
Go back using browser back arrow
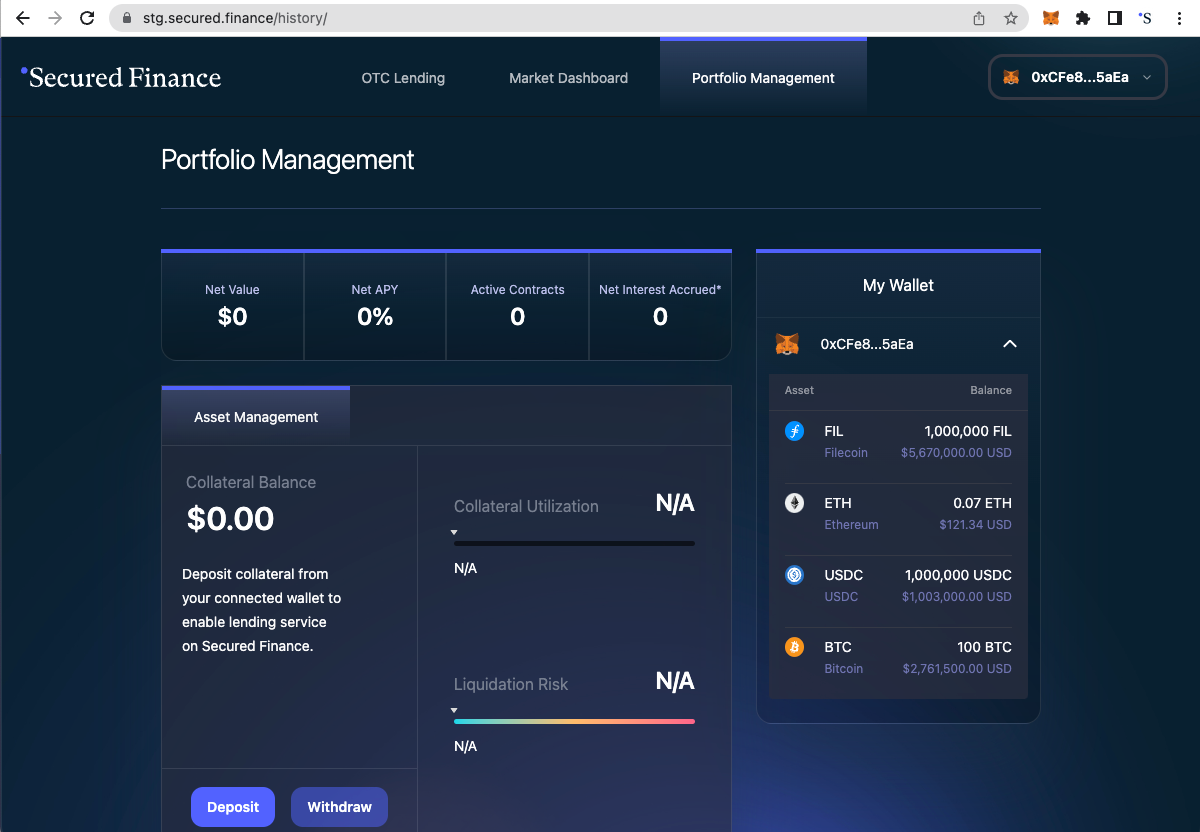pos(23,18)
